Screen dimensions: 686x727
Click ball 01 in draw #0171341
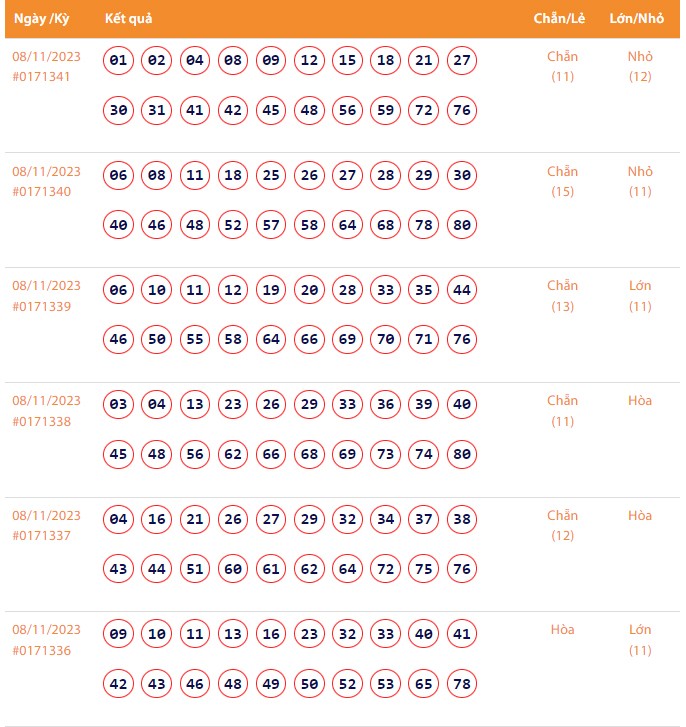click(119, 61)
